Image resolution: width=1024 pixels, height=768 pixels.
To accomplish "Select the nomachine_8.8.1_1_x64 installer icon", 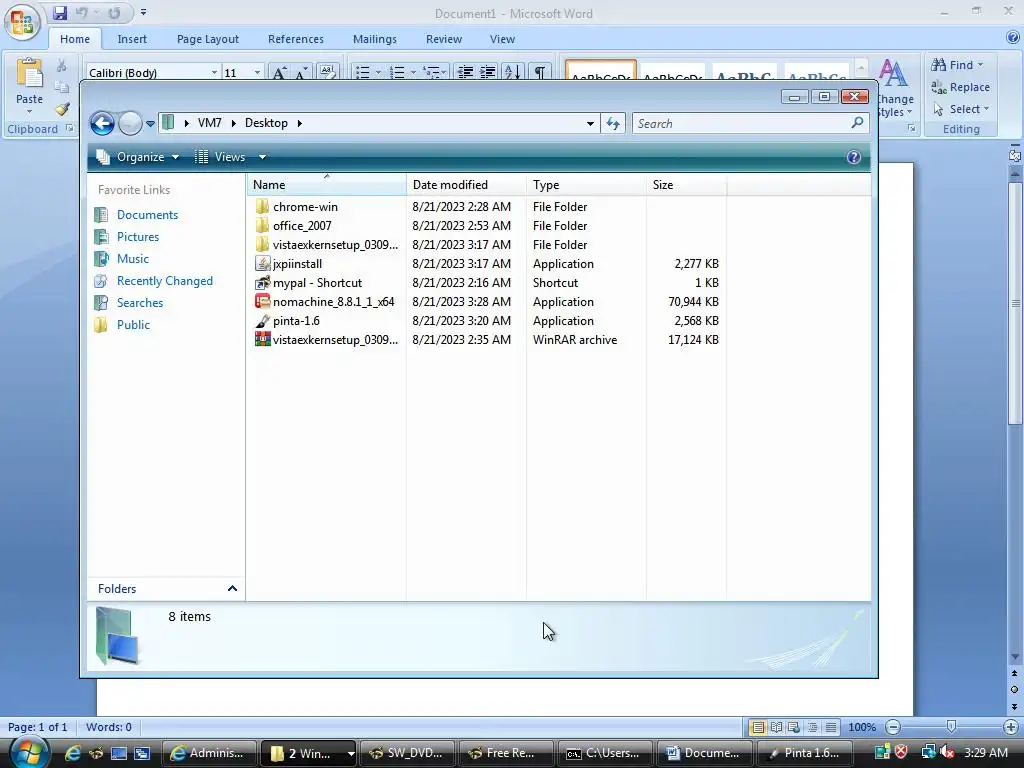I will [262, 301].
